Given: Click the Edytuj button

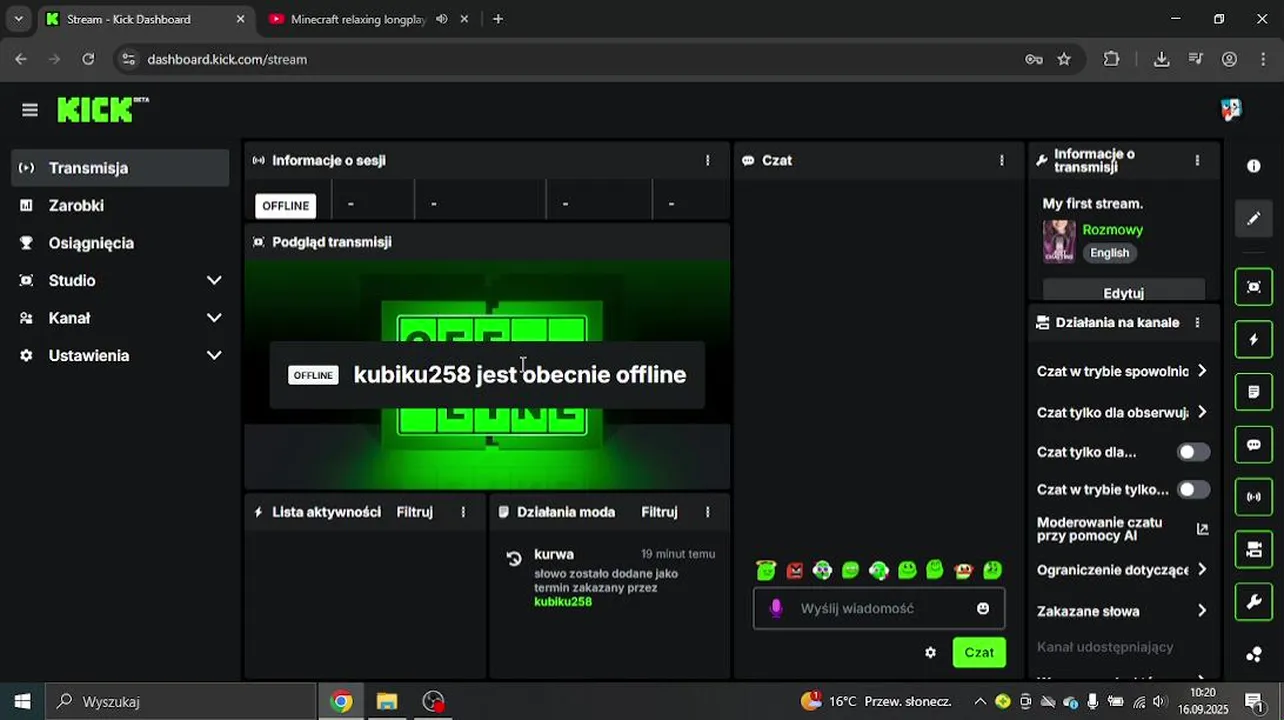Looking at the screenshot, I should [1123, 292].
